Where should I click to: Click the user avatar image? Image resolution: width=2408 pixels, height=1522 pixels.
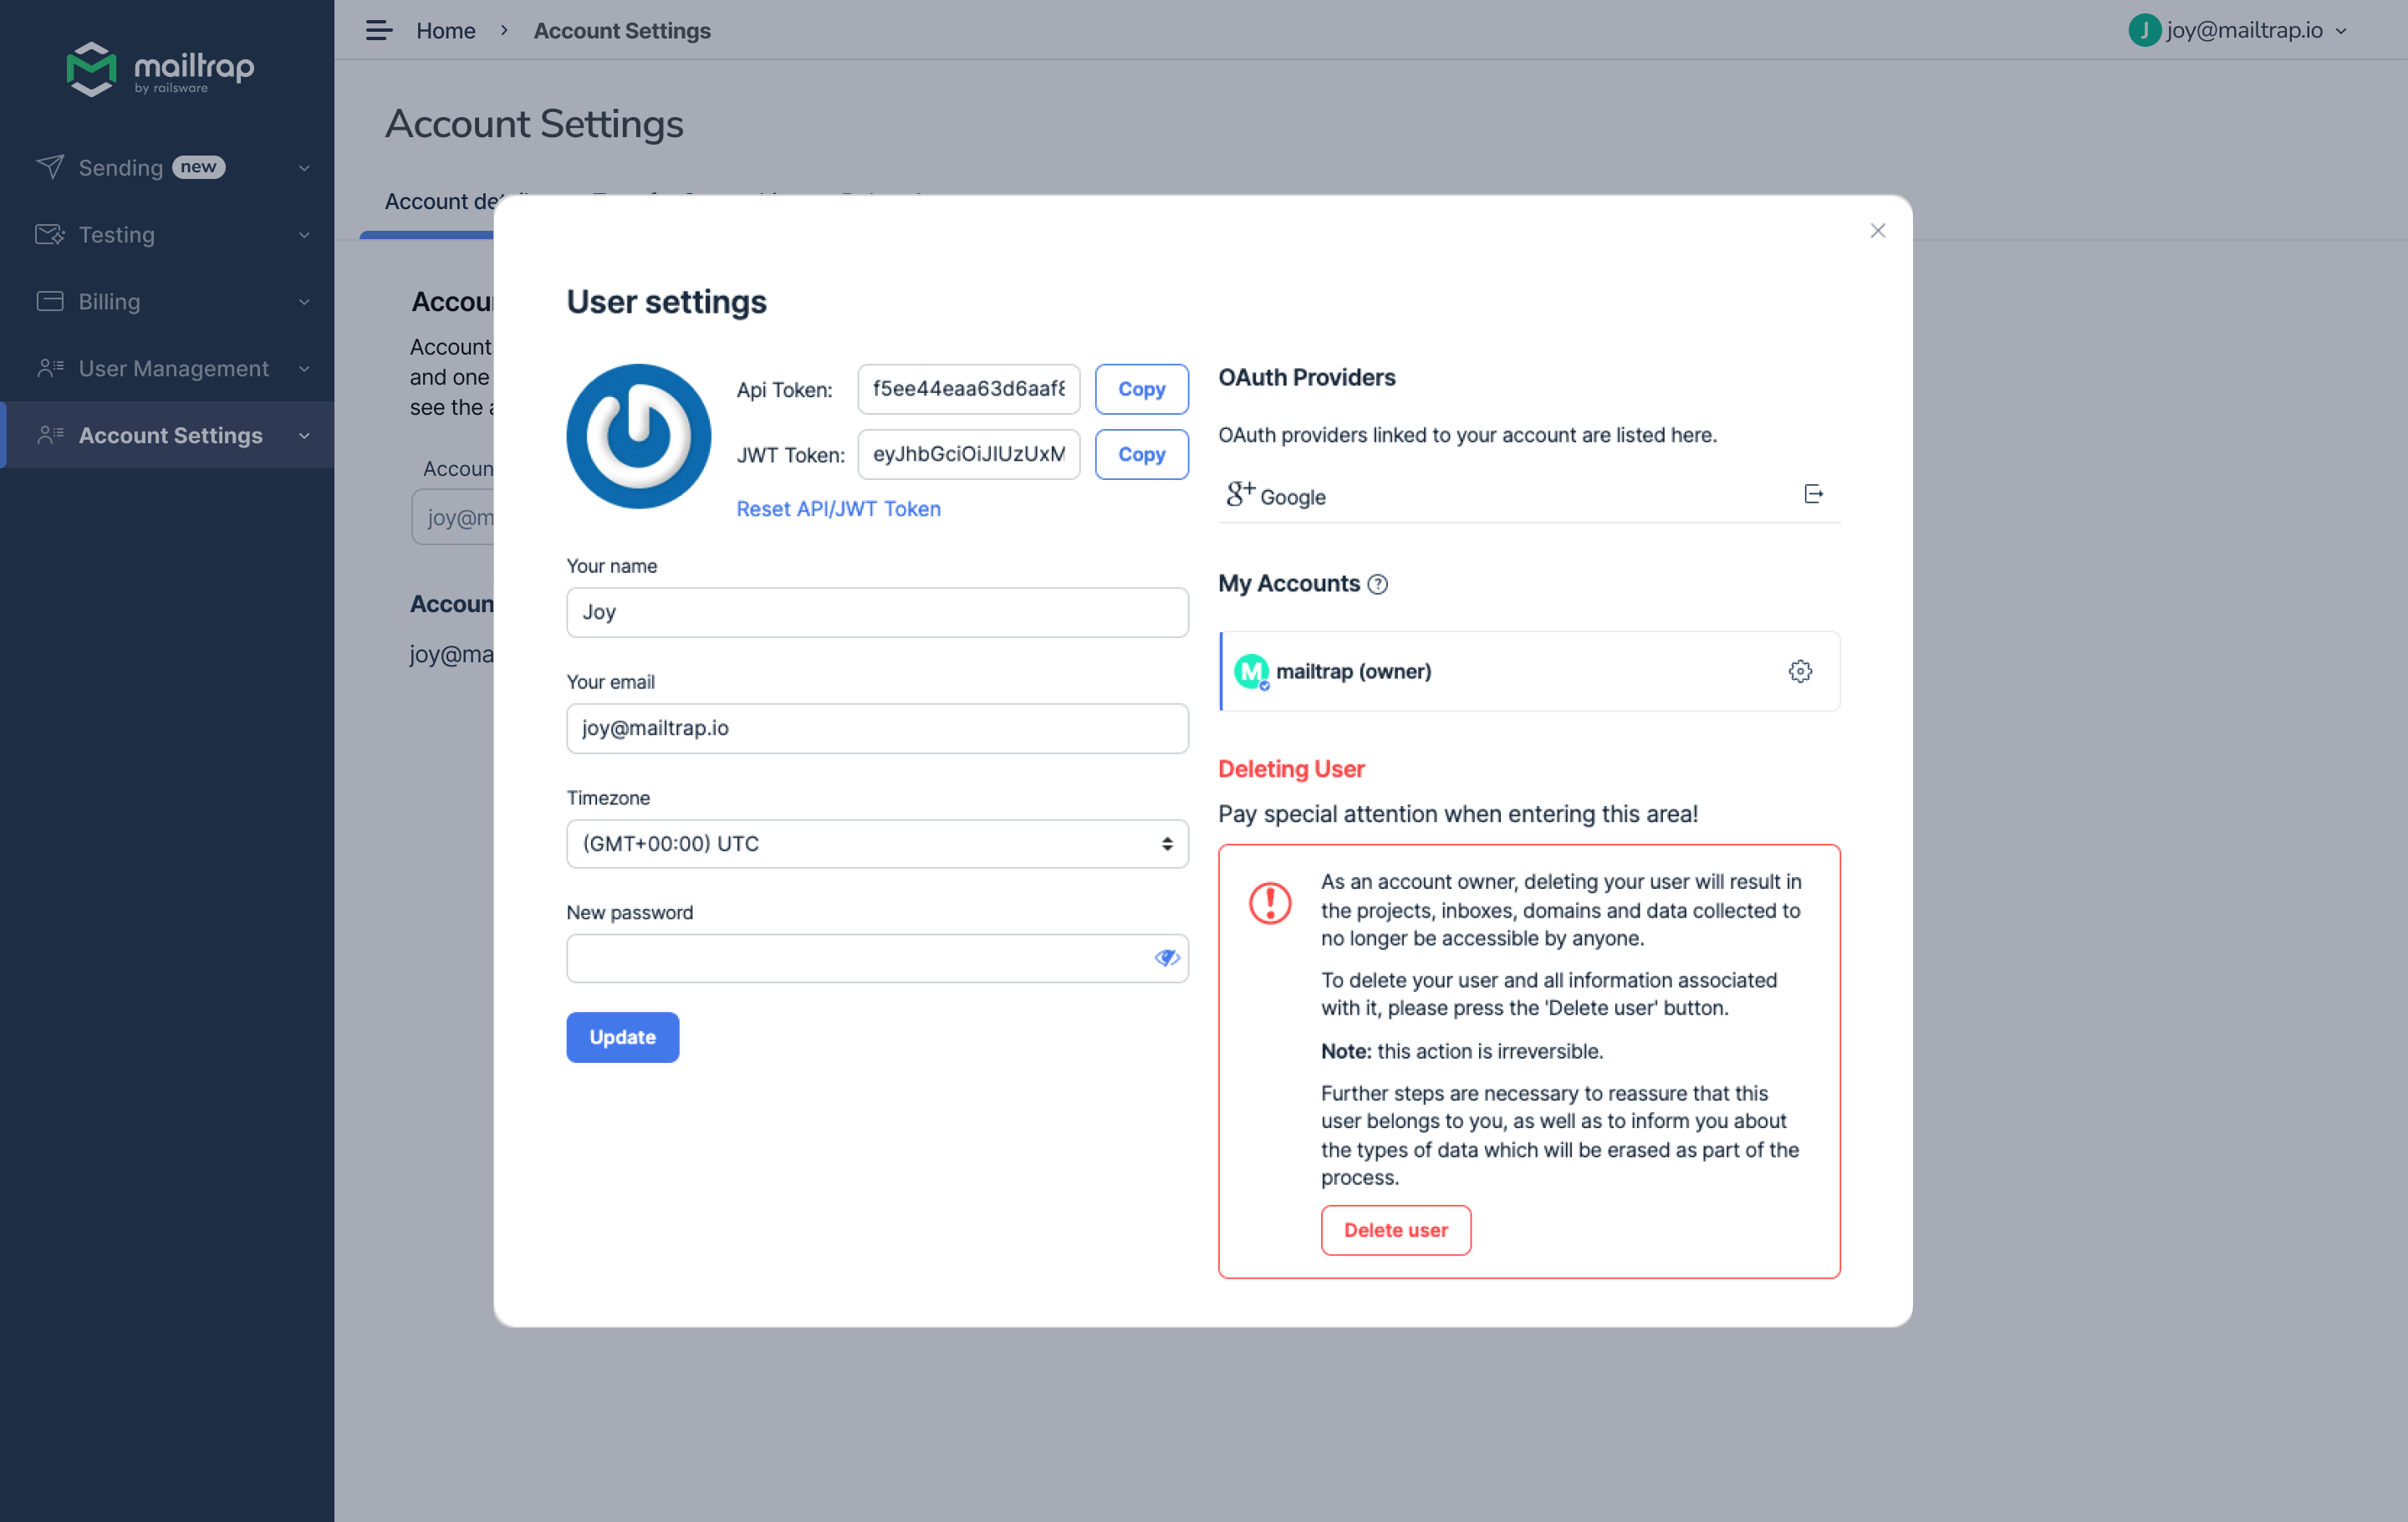[638, 436]
